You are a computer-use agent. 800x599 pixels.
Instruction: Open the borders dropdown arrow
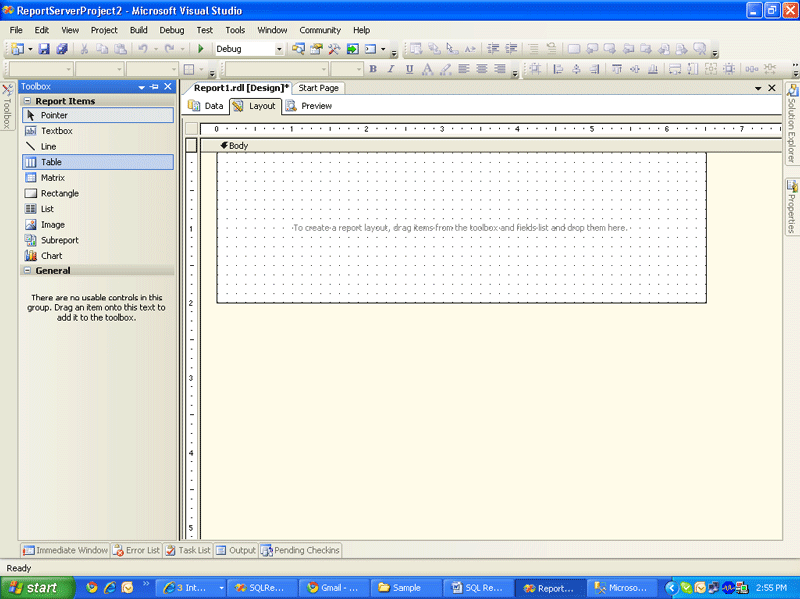click(x=202, y=69)
